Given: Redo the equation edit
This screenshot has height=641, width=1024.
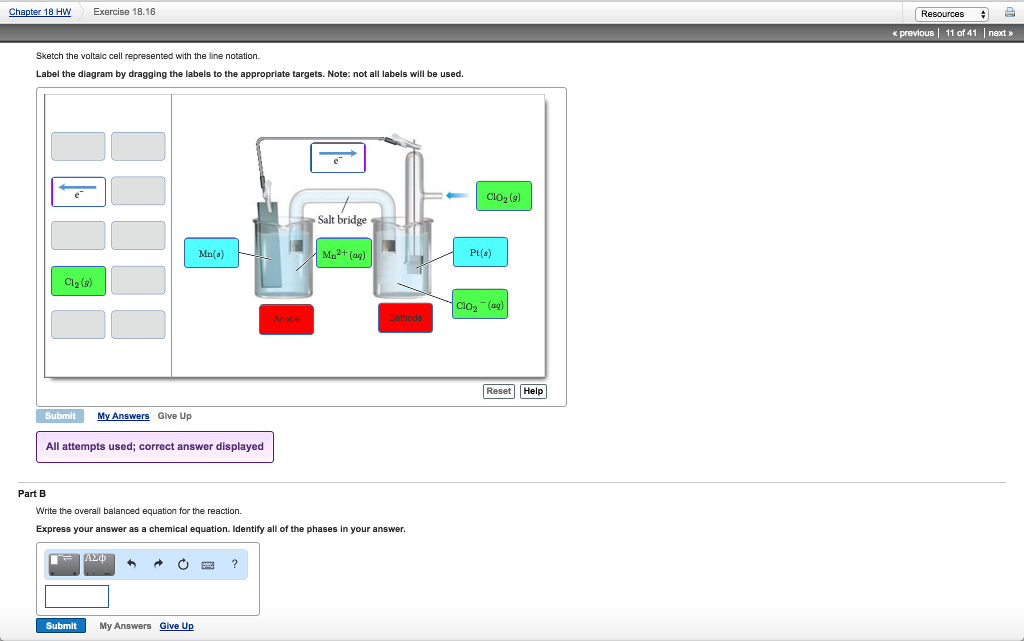Looking at the screenshot, I should [x=157, y=565].
